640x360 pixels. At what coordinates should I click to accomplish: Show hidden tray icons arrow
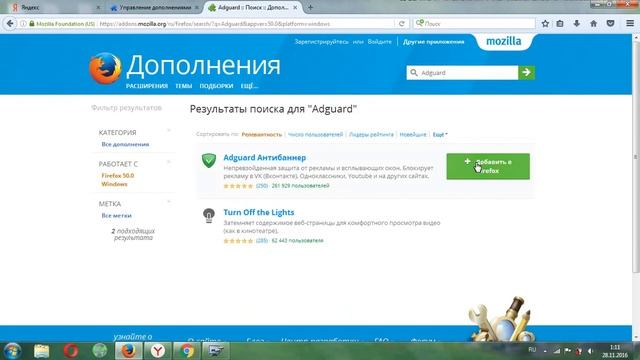click(545, 351)
